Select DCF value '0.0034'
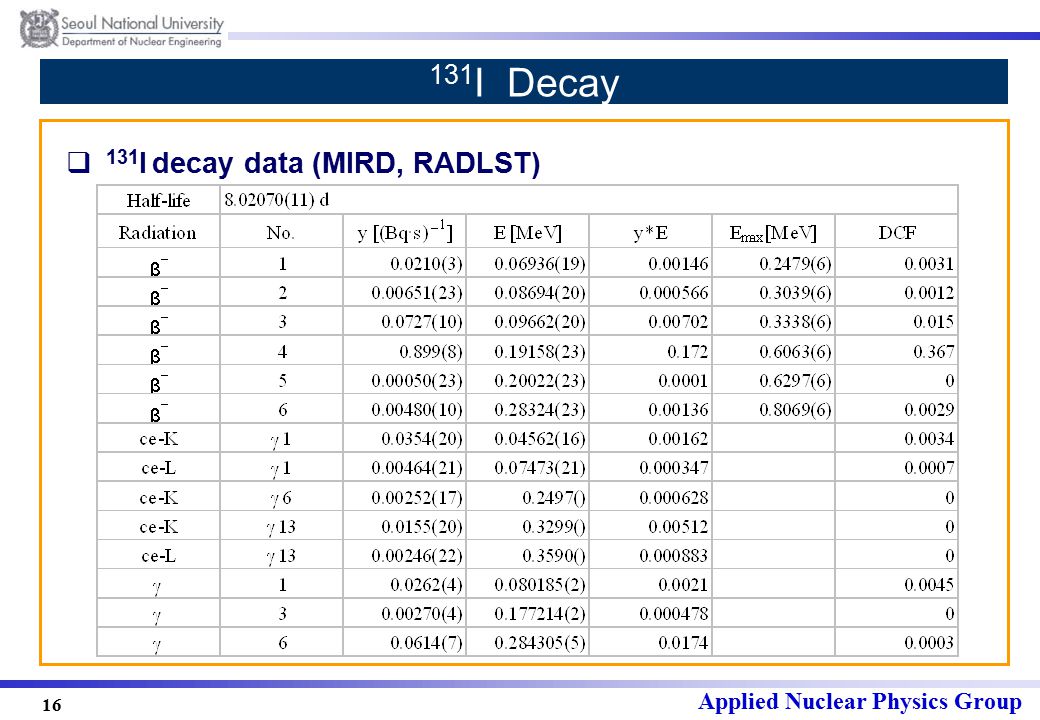 coord(929,439)
